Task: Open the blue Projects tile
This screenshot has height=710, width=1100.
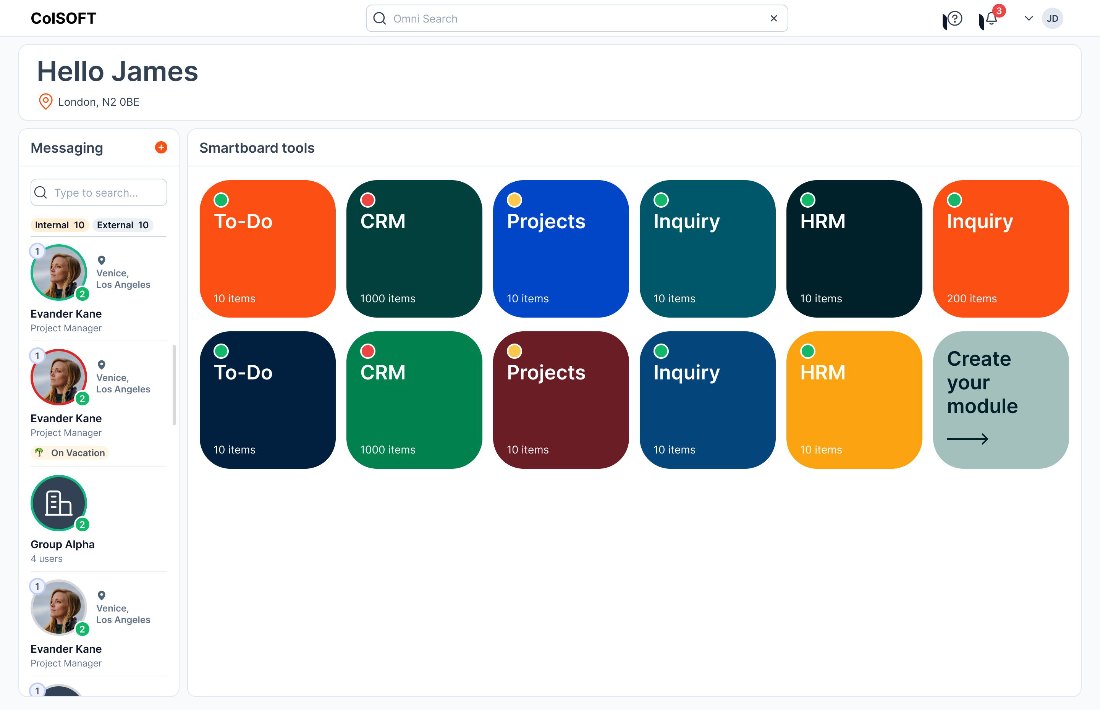Action: (x=561, y=249)
